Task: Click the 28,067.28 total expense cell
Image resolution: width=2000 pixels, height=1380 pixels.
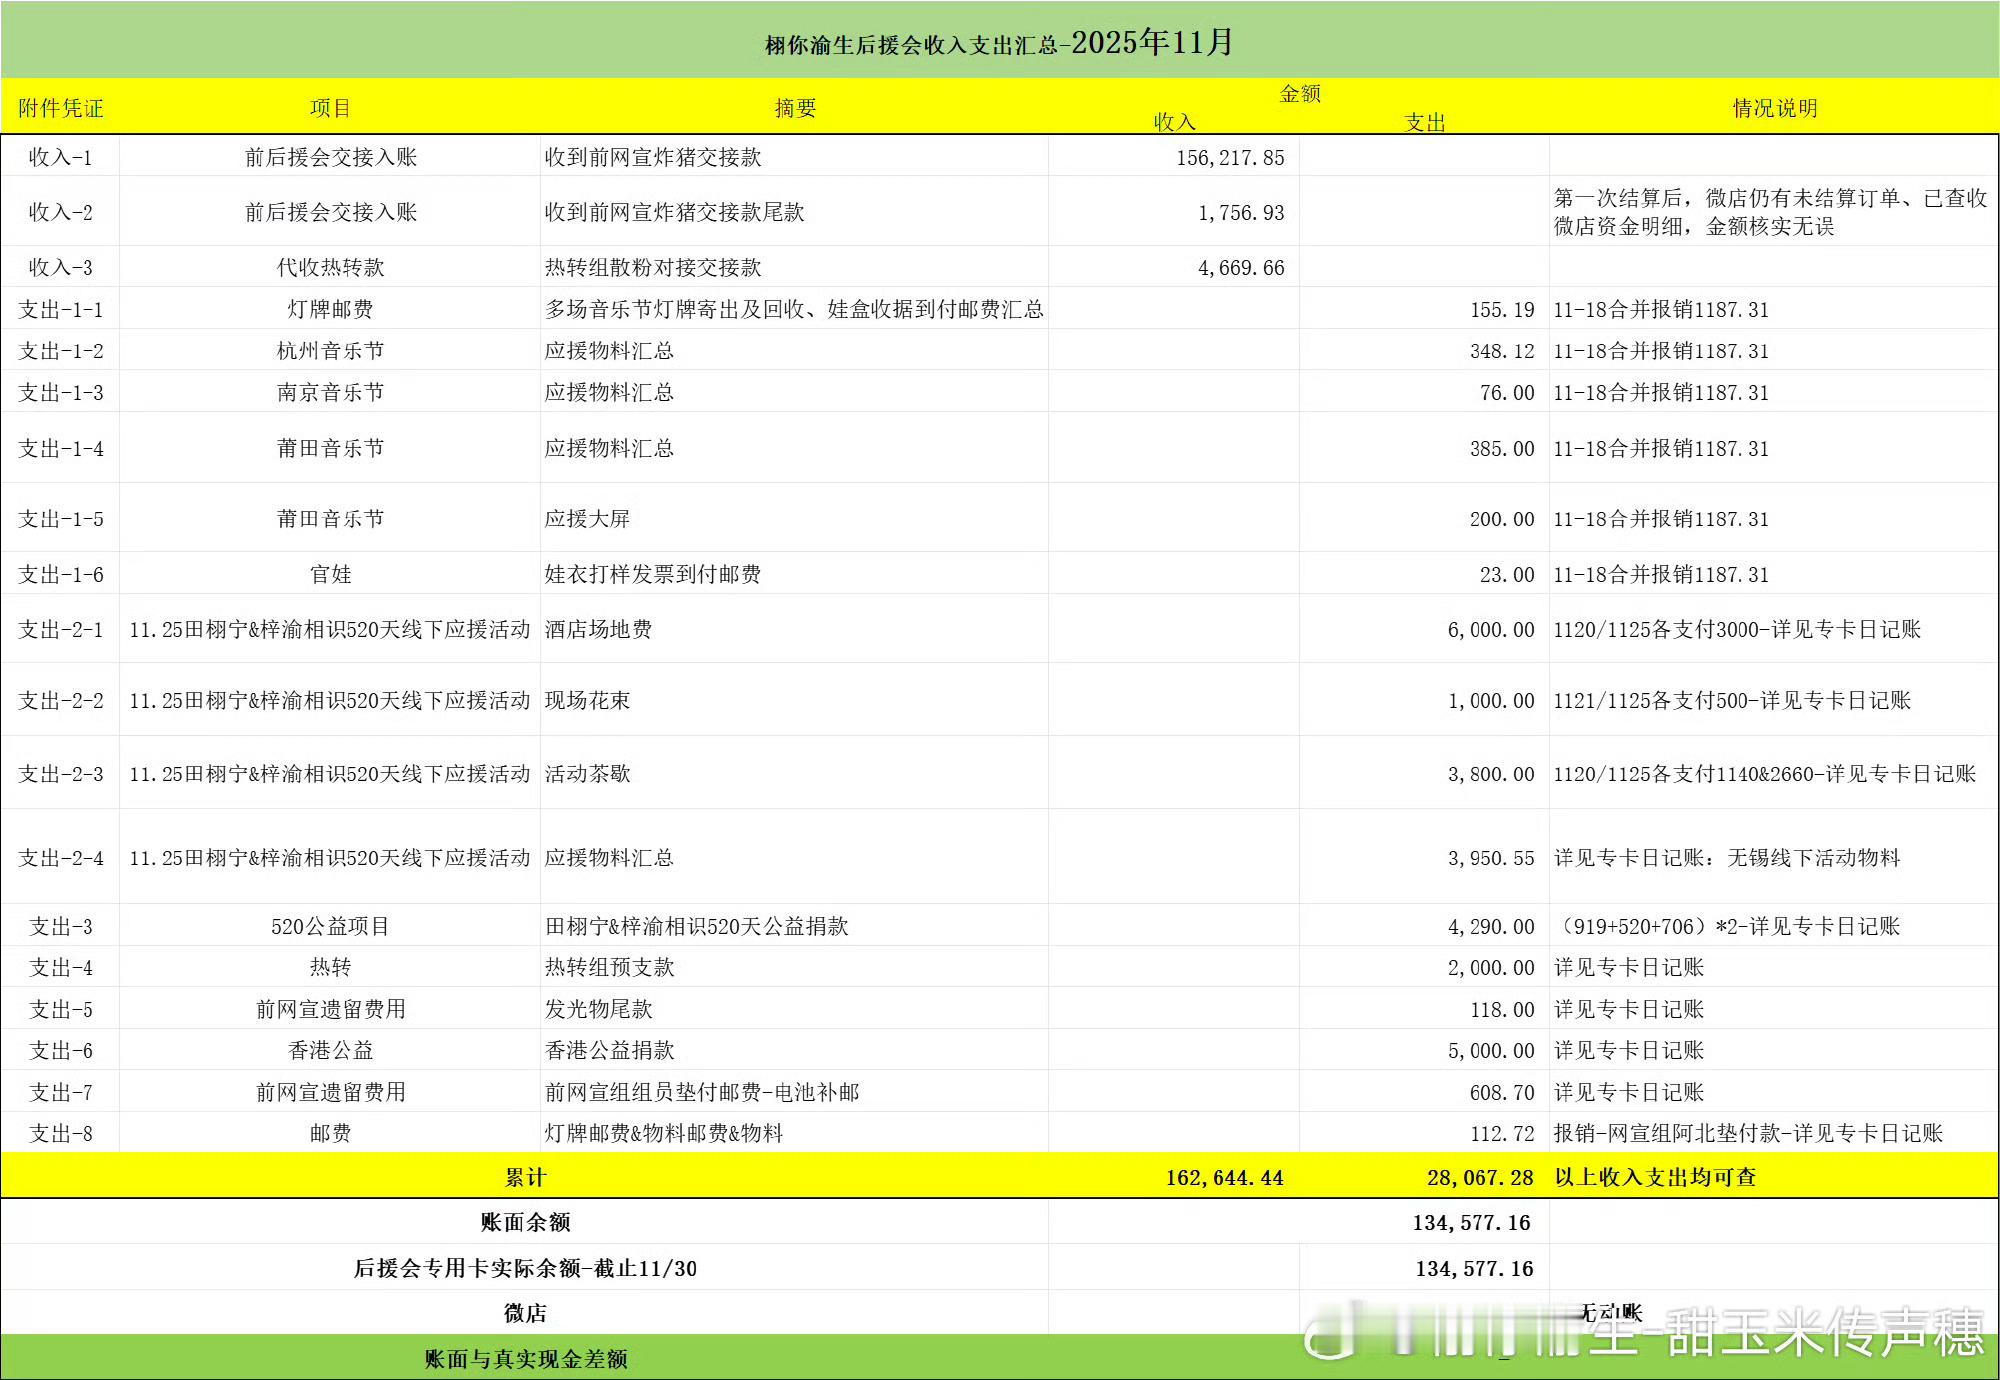Action: 1479,1178
